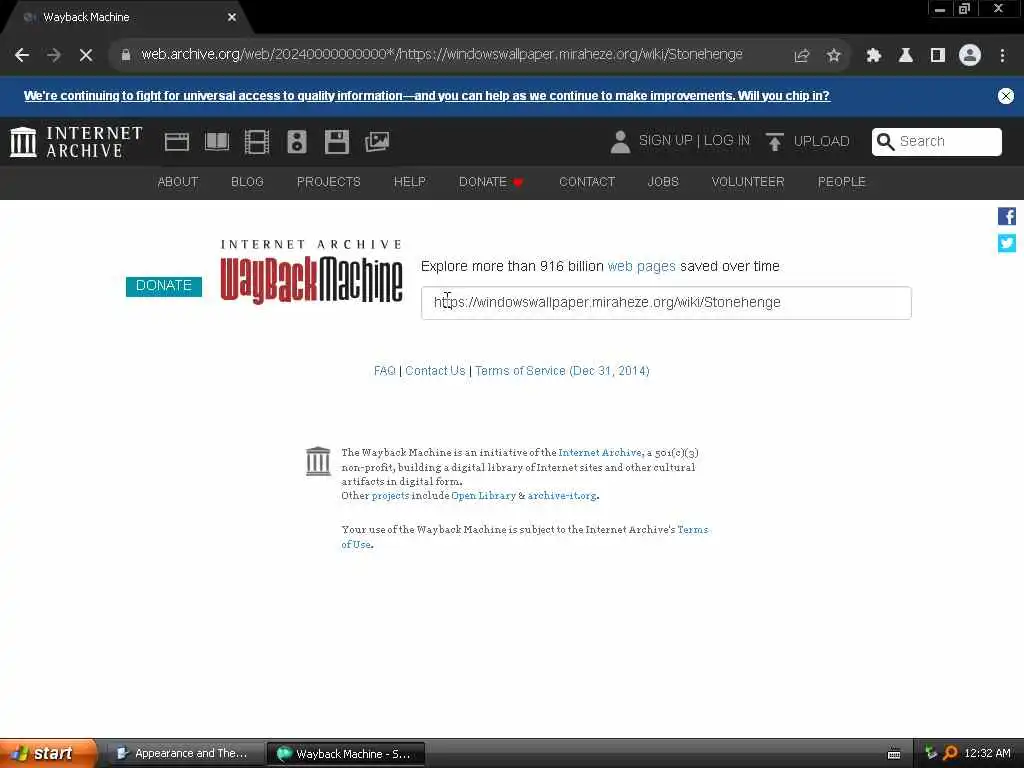The image size is (1024, 768).
Task: Click the site lock icon
Action: click(x=125, y=55)
